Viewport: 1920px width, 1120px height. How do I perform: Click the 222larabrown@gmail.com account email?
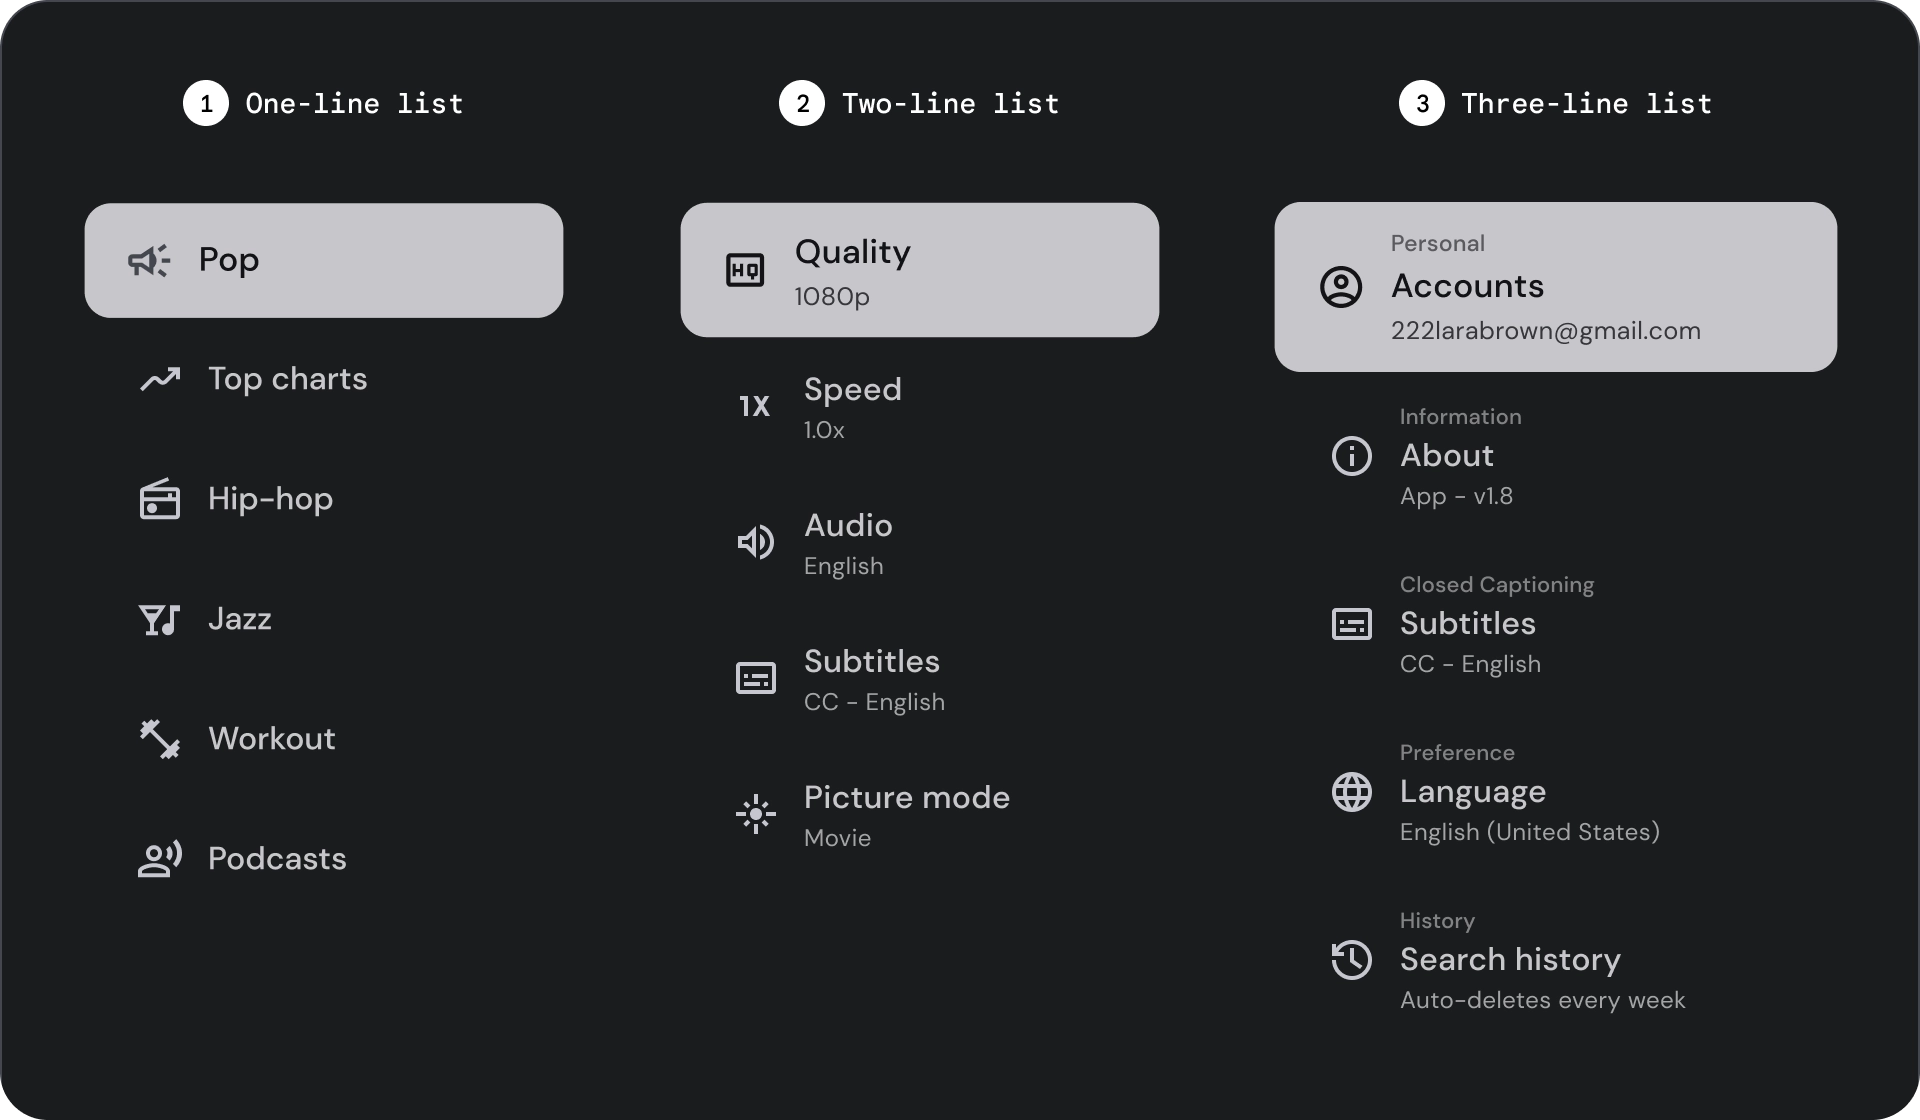(x=1547, y=331)
